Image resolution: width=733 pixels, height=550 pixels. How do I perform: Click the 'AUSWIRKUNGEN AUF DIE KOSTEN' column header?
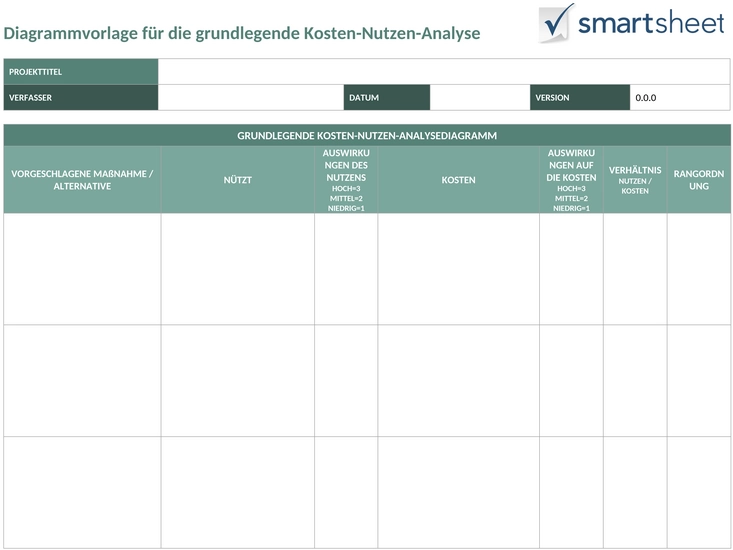pyautogui.click(x=571, y=180)
